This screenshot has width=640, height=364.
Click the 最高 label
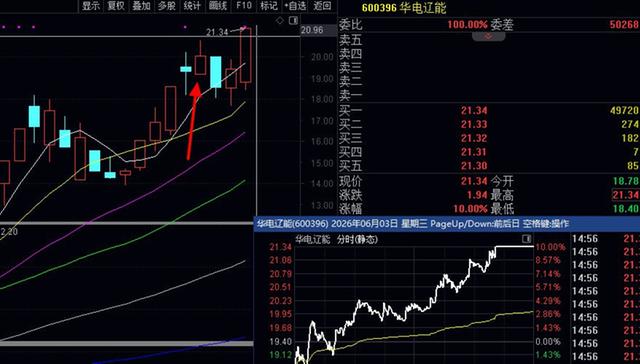coord(502,195)
